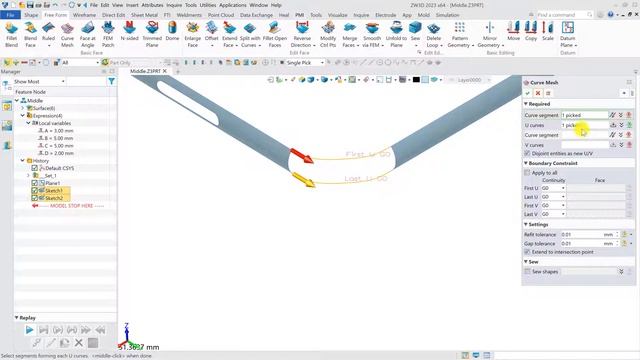This screenshot has height=360, width=640.
Task: Select the Reverse Direction tool
Action: 302,34
